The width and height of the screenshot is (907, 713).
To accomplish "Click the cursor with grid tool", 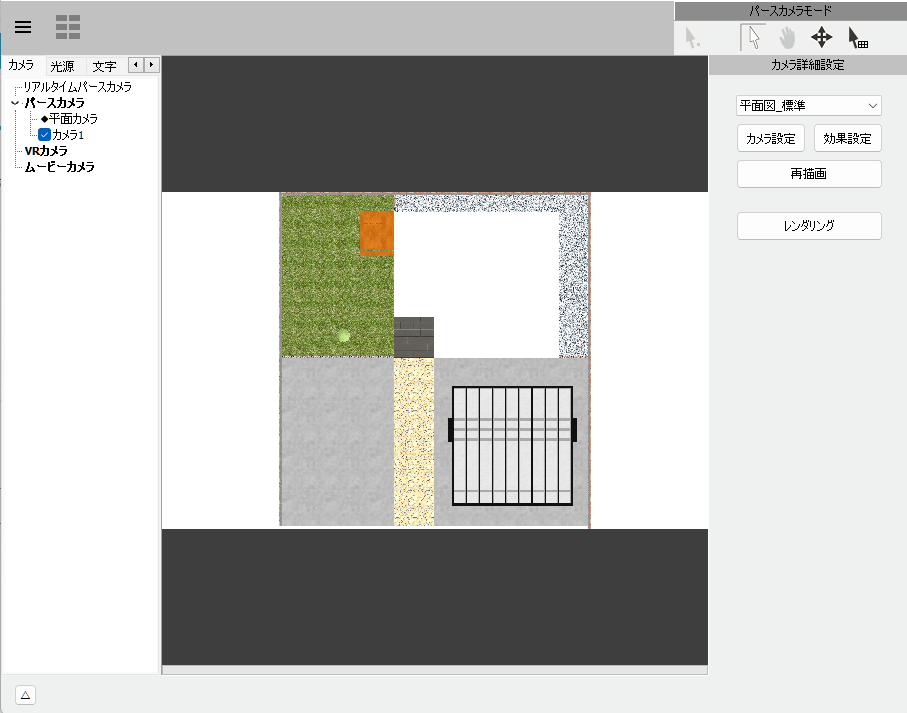I will (x=858, y=38).
